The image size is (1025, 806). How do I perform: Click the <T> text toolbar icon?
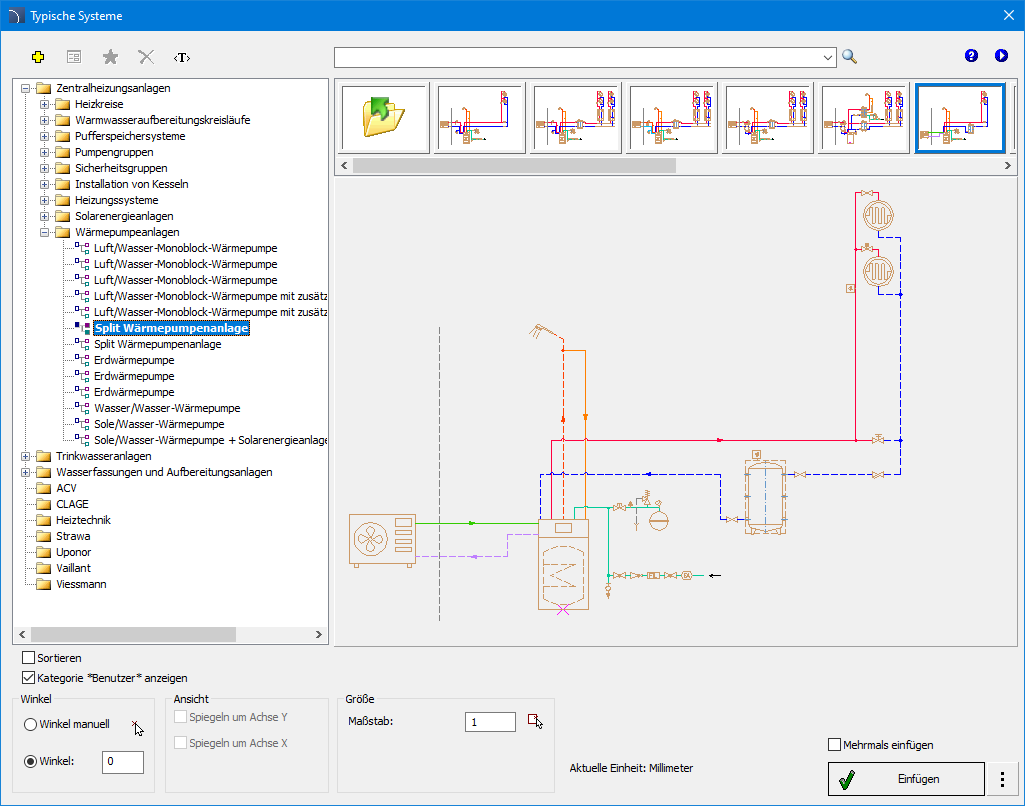(x=182, y=57)
